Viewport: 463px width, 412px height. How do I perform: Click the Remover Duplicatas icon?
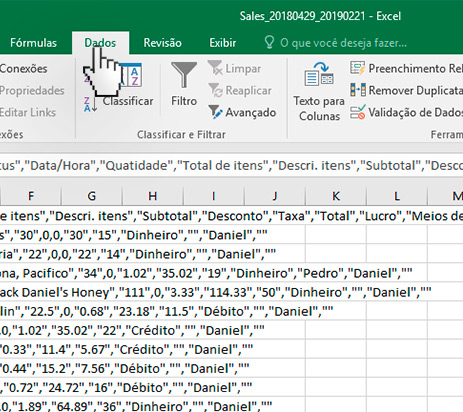pos(358,90)
